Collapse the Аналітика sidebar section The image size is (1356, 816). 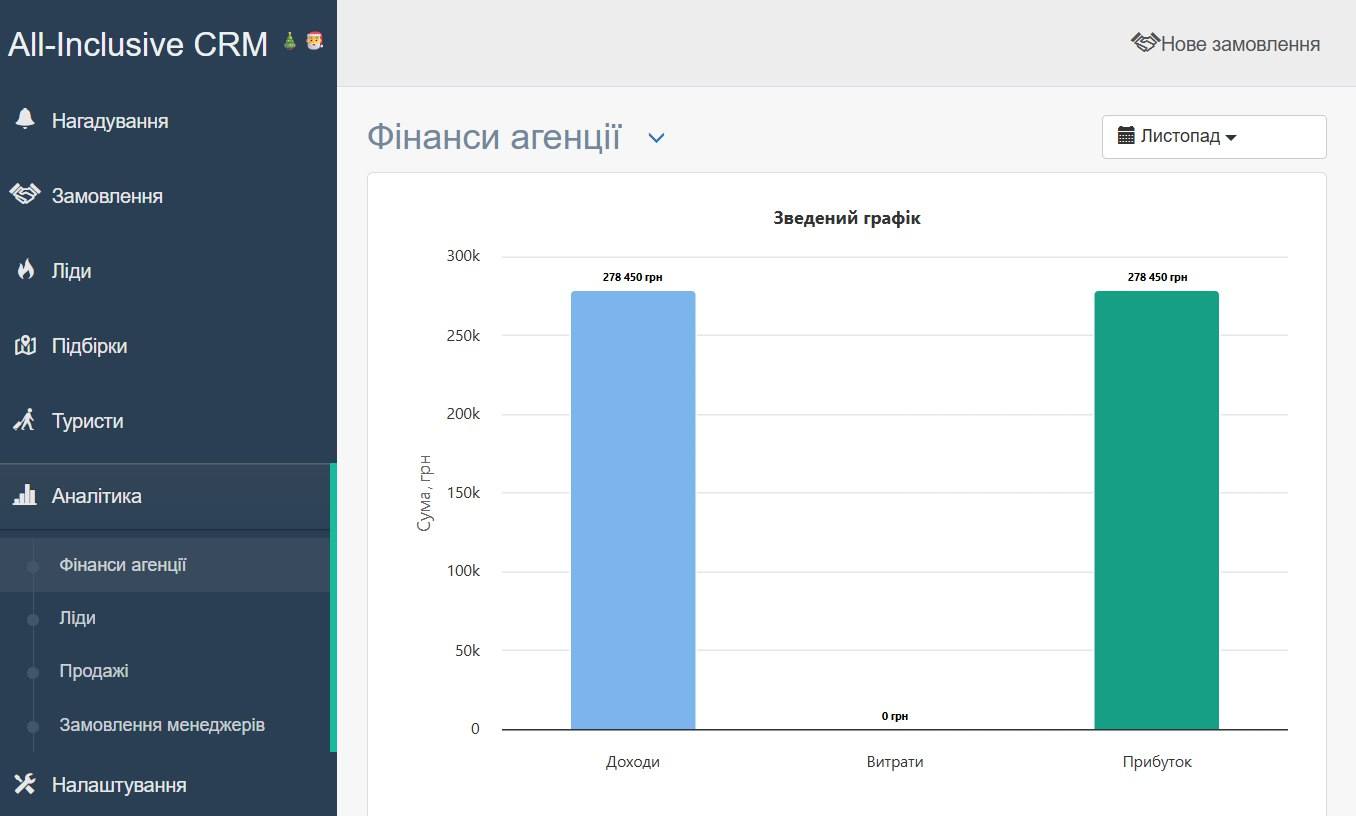97,496
